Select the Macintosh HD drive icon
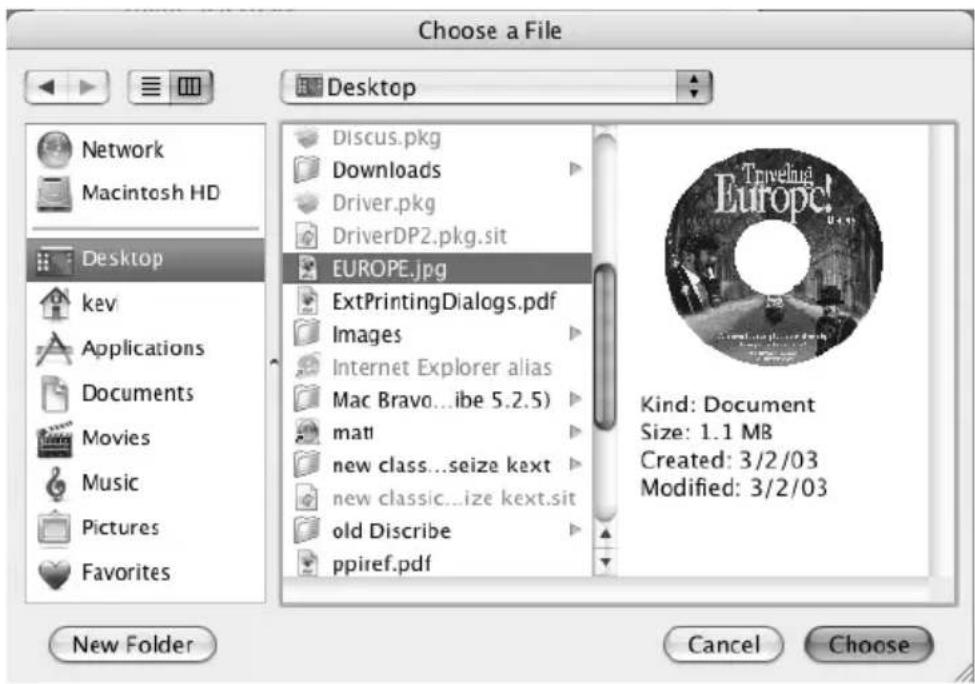 point(55,193)
